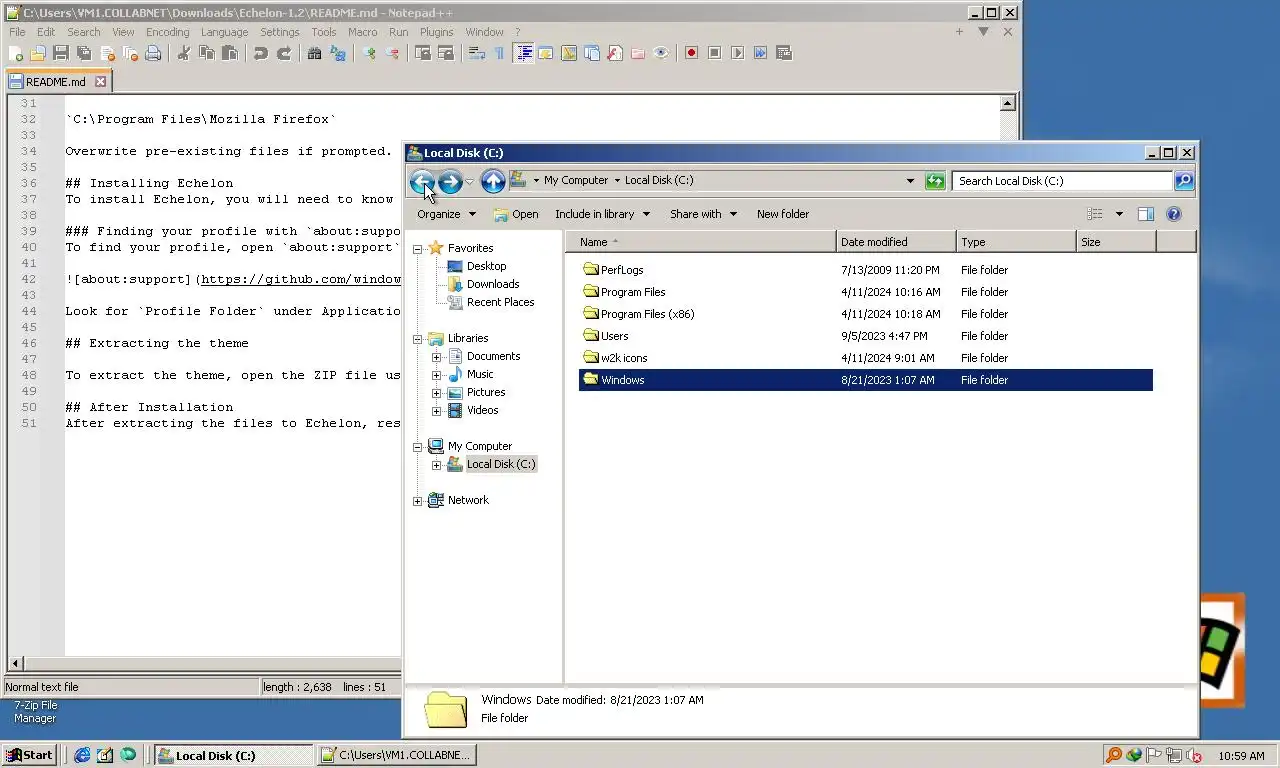Stop macro recording square icon
The width and height of the screenshot is (1280, 768).
click(714, 53)
